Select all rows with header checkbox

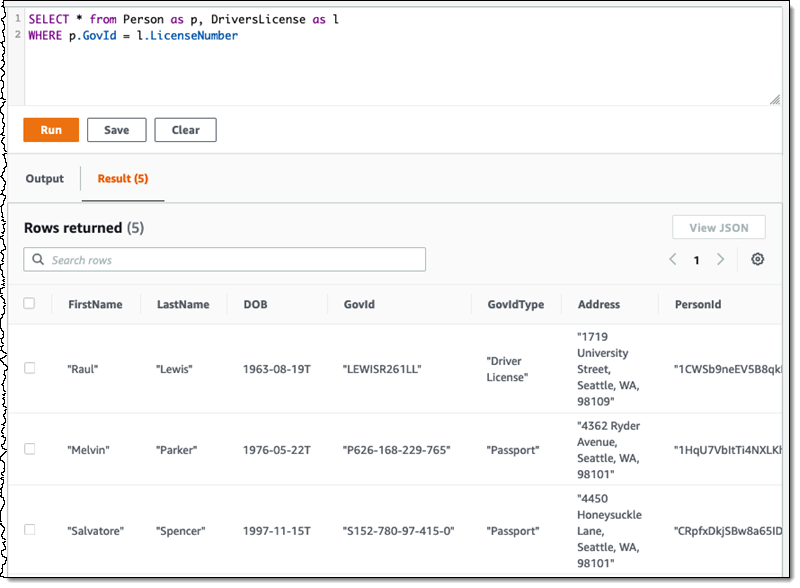(29, 304)
